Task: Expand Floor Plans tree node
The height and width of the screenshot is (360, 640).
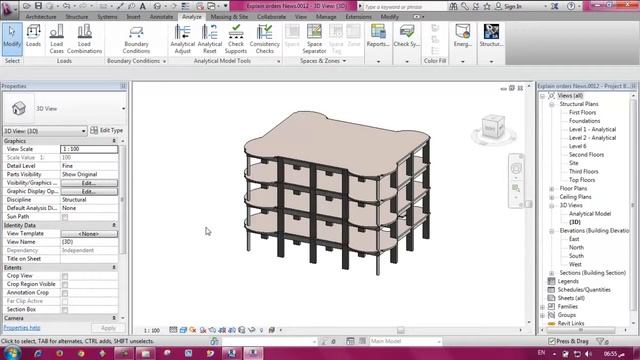Action: (x=551, y=189)
